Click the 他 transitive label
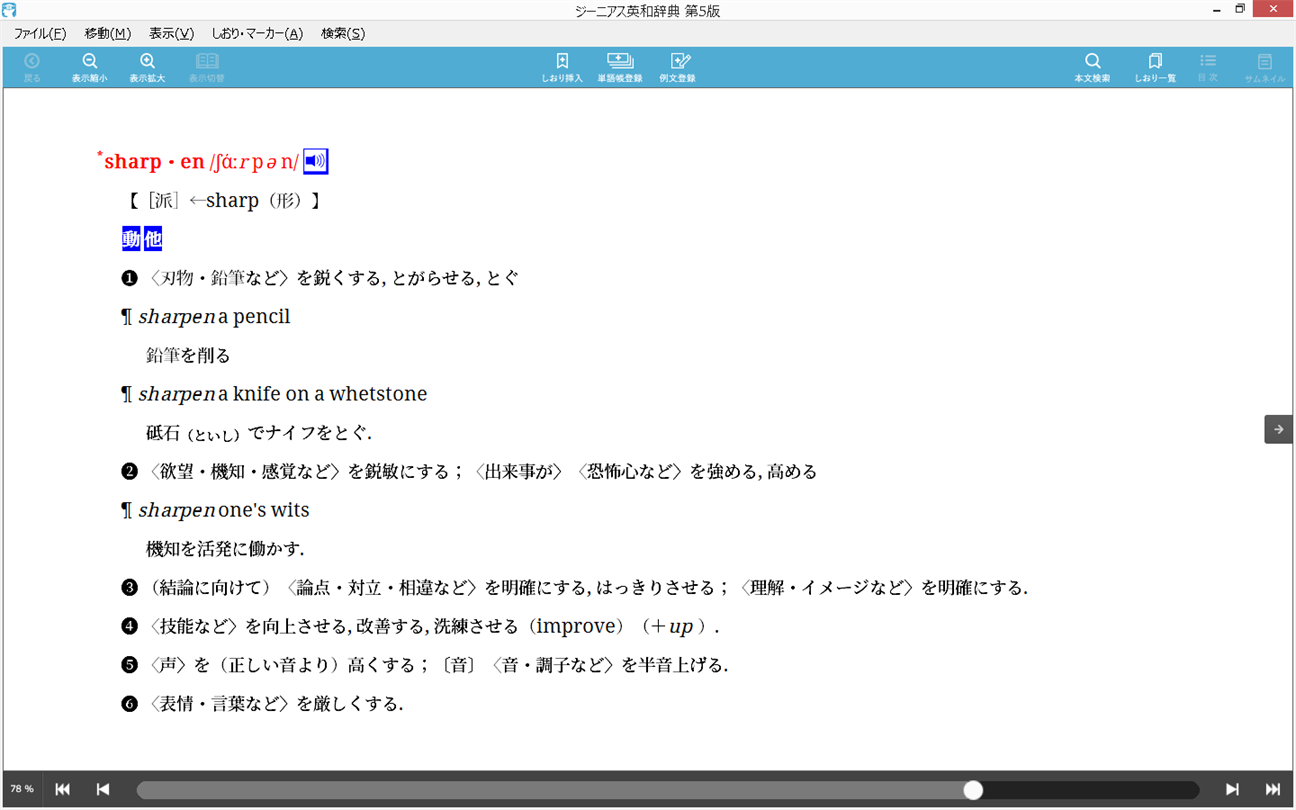The height and width of the screenshot is (810, 1296). (153, 239)
